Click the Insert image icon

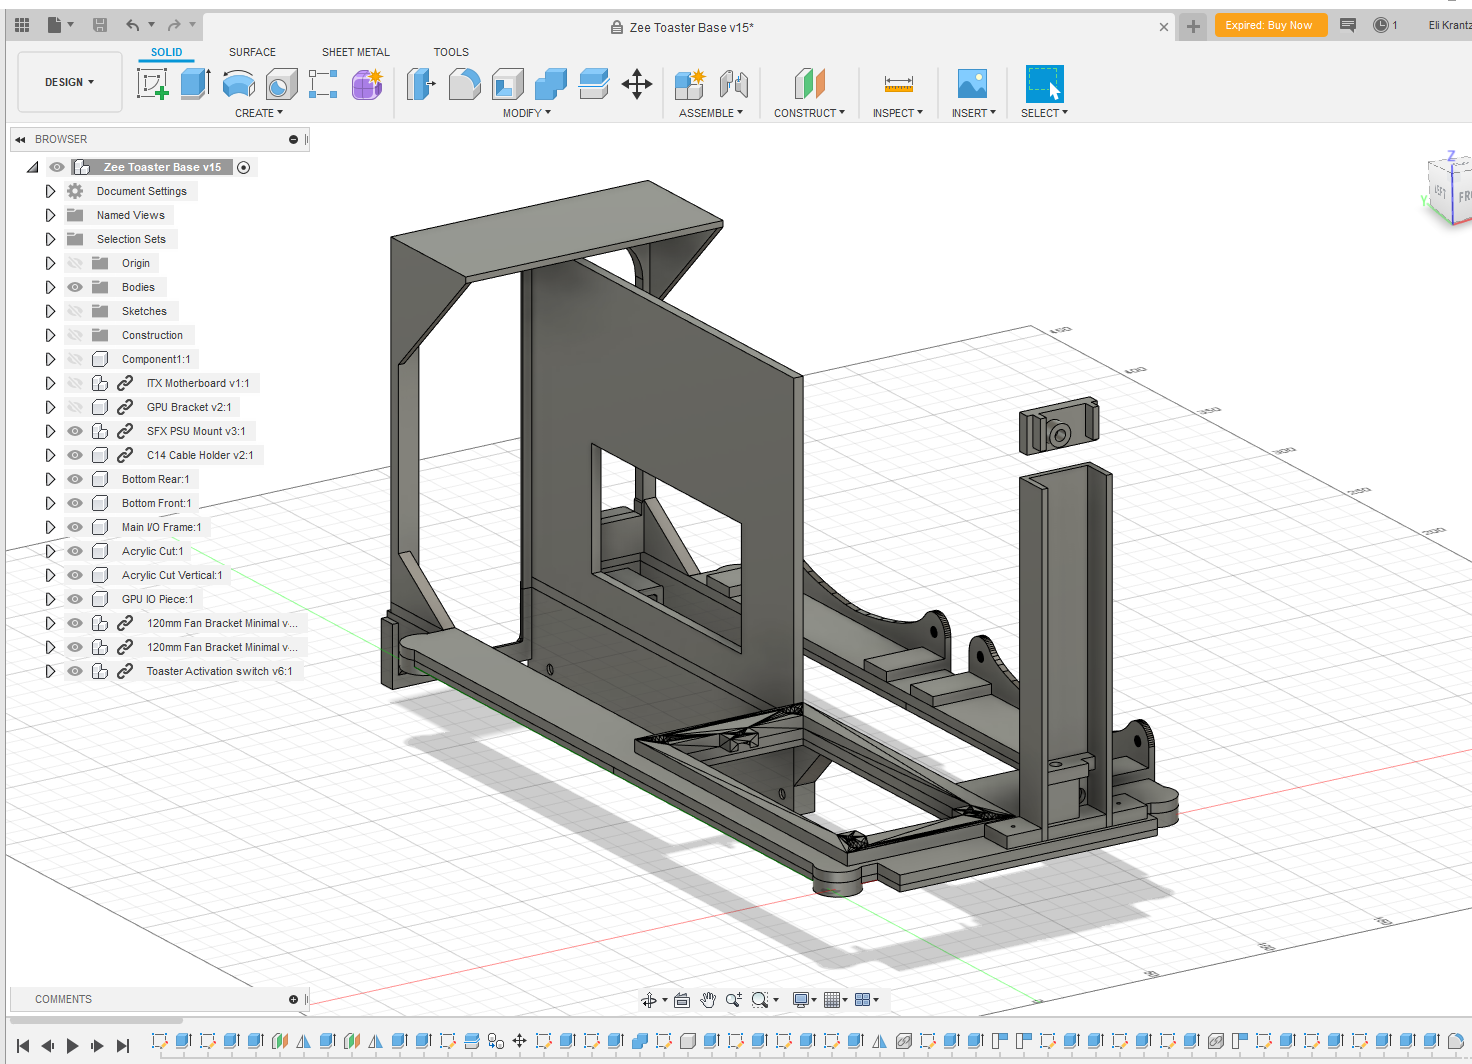click(972, 84)
